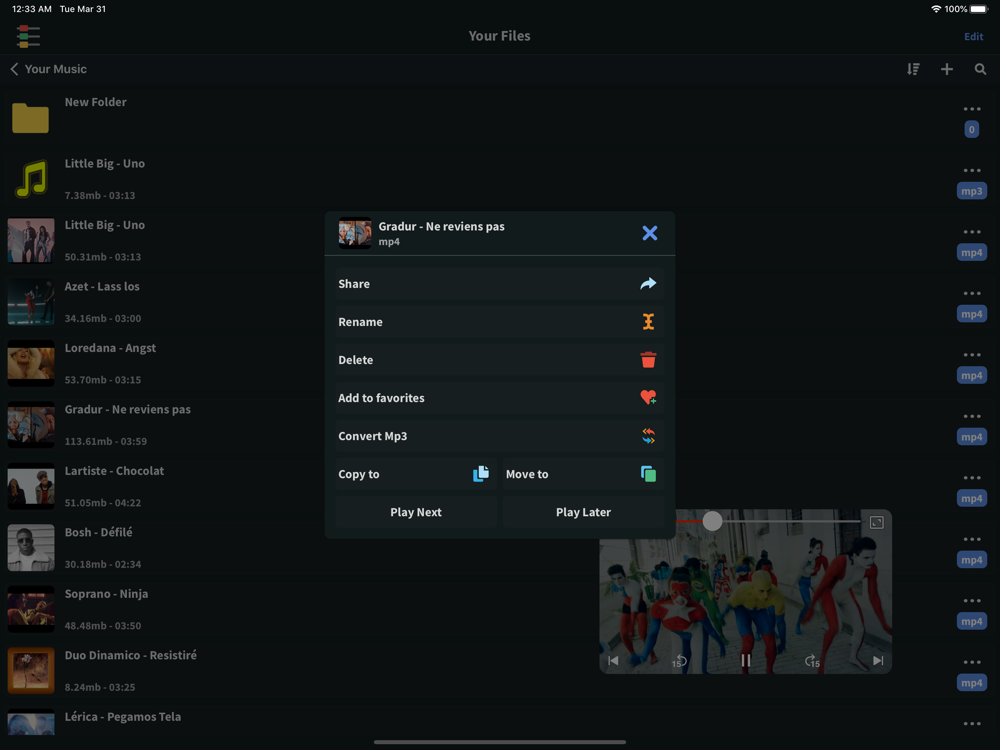Viewport: 1000px width, 750px height.
Task: Open more options for Lérica - Pegamos Tela
Action: 971,724
